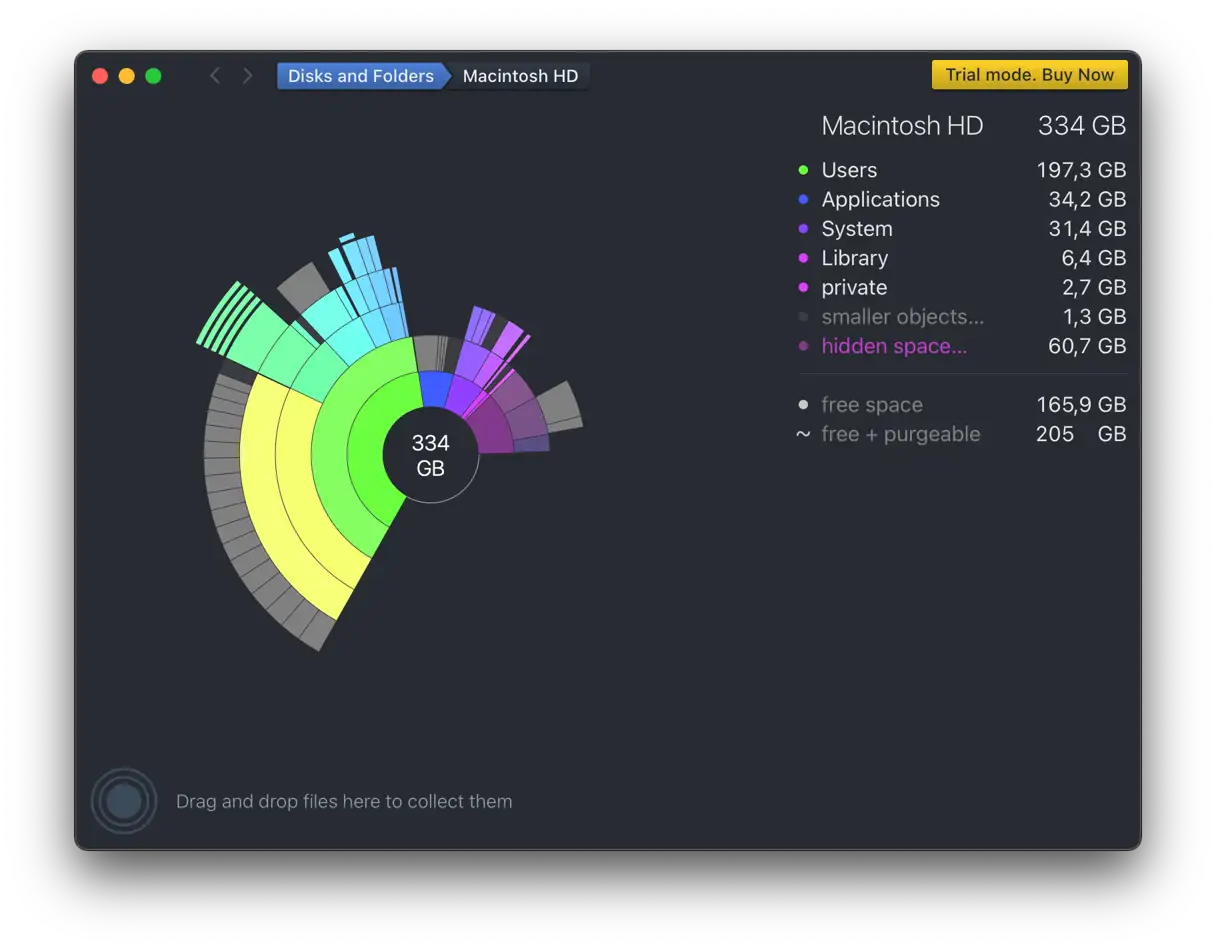1216x949 pixels.
Task: Click the tilde icon beside free + purgeable
Action: click(x=803, y=434)
